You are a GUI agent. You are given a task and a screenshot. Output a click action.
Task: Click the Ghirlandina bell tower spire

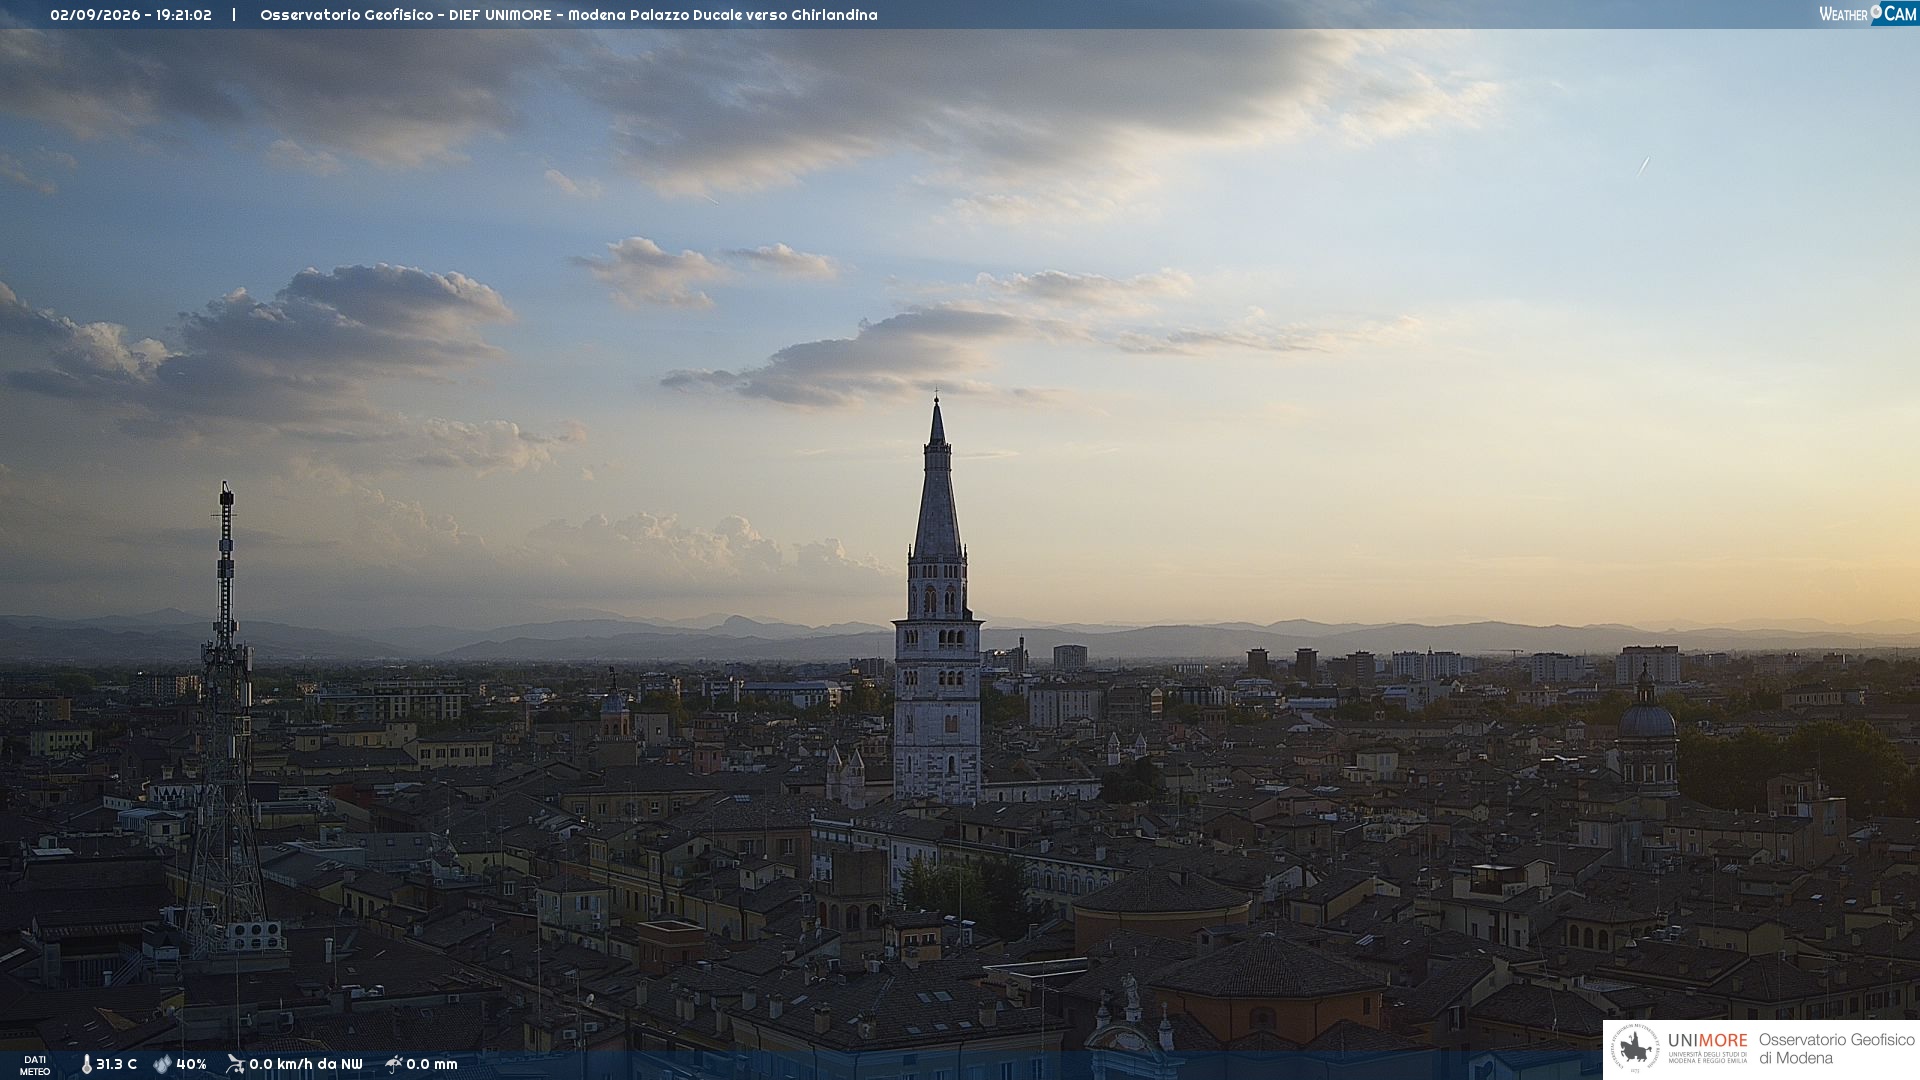pos(937,480)
